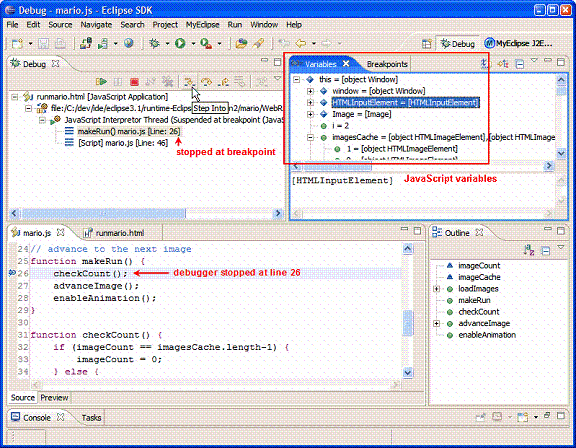
Task: Expand the 'Image = [Image]' variable
Action: pyautogui.click(x=310, y=114)
